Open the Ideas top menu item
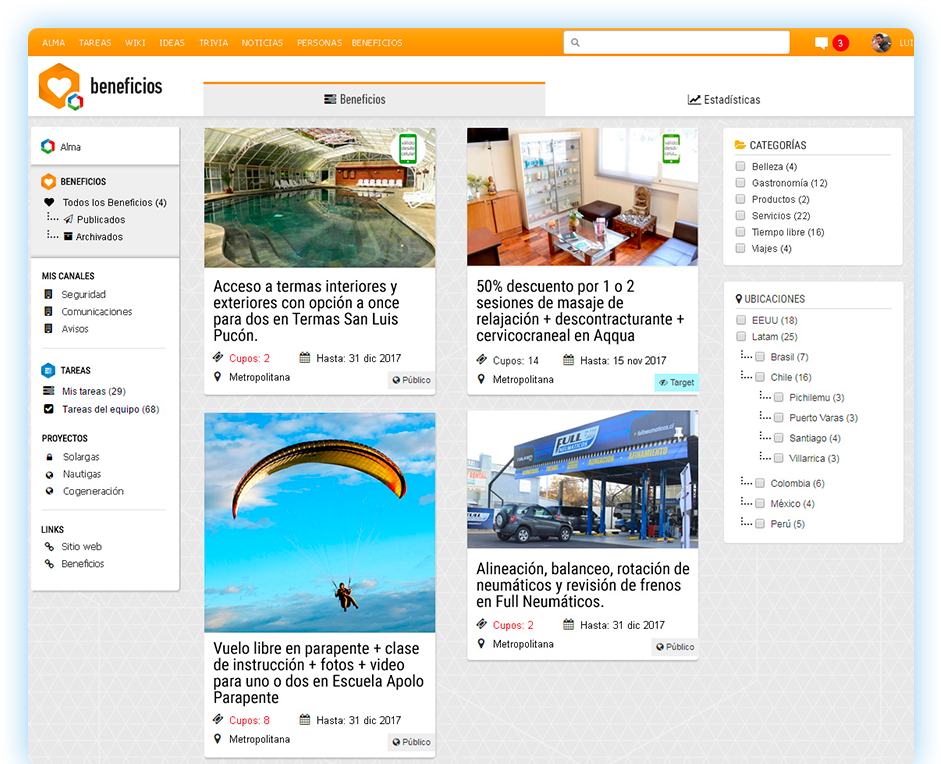Viewport: 941px width, 764px height. point(172,43)
